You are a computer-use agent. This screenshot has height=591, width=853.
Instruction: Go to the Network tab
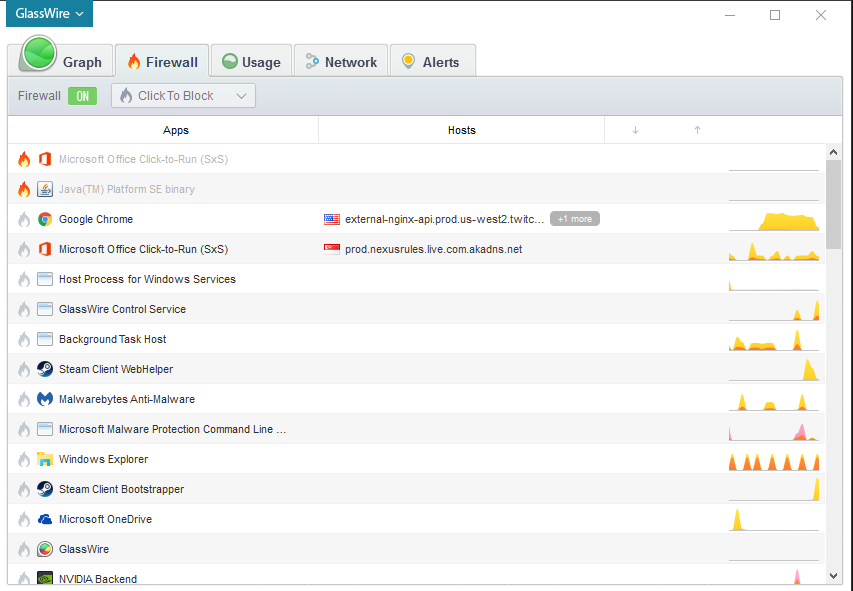(341, 61)
